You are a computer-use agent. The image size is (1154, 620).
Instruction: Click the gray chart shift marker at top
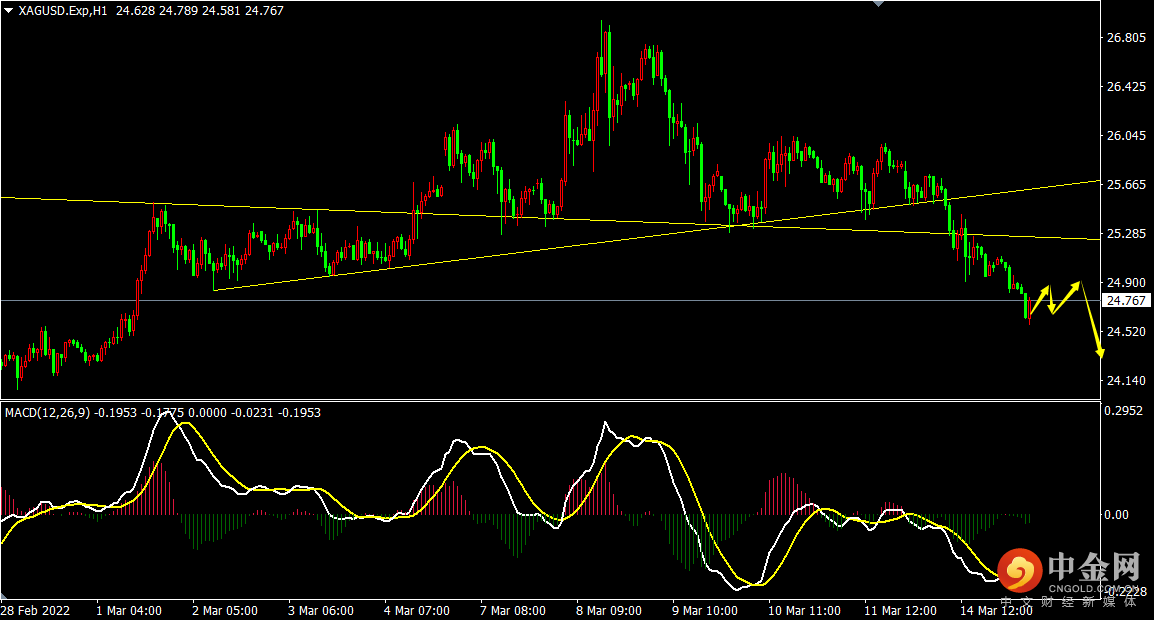point(878,4)
